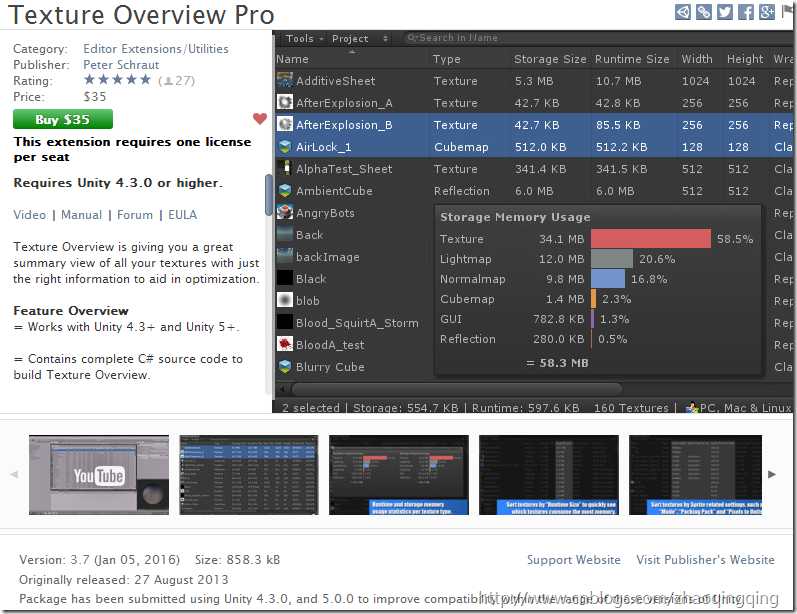Screen dimensions: 797x614
Task: Open the second screenshot thumbnail with blue rows
Action: click(249, 475)
